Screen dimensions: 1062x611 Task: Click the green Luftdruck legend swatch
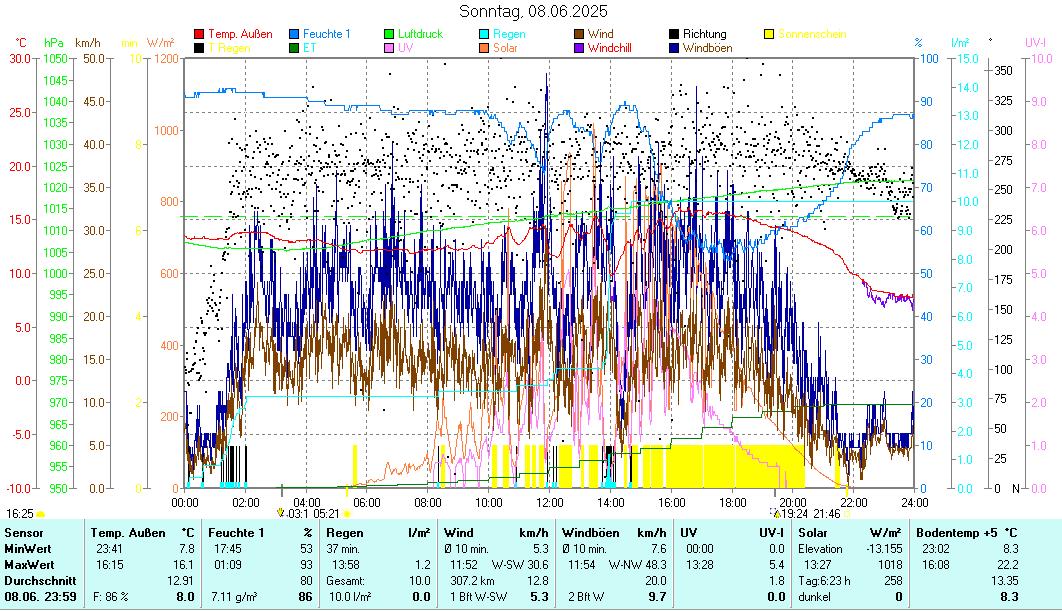coord(390,34)
